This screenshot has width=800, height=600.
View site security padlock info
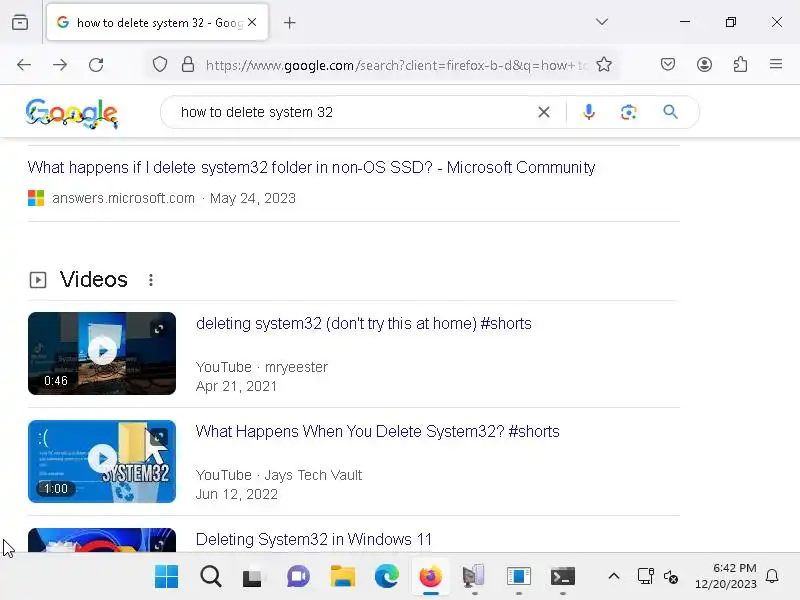(188, 65)
